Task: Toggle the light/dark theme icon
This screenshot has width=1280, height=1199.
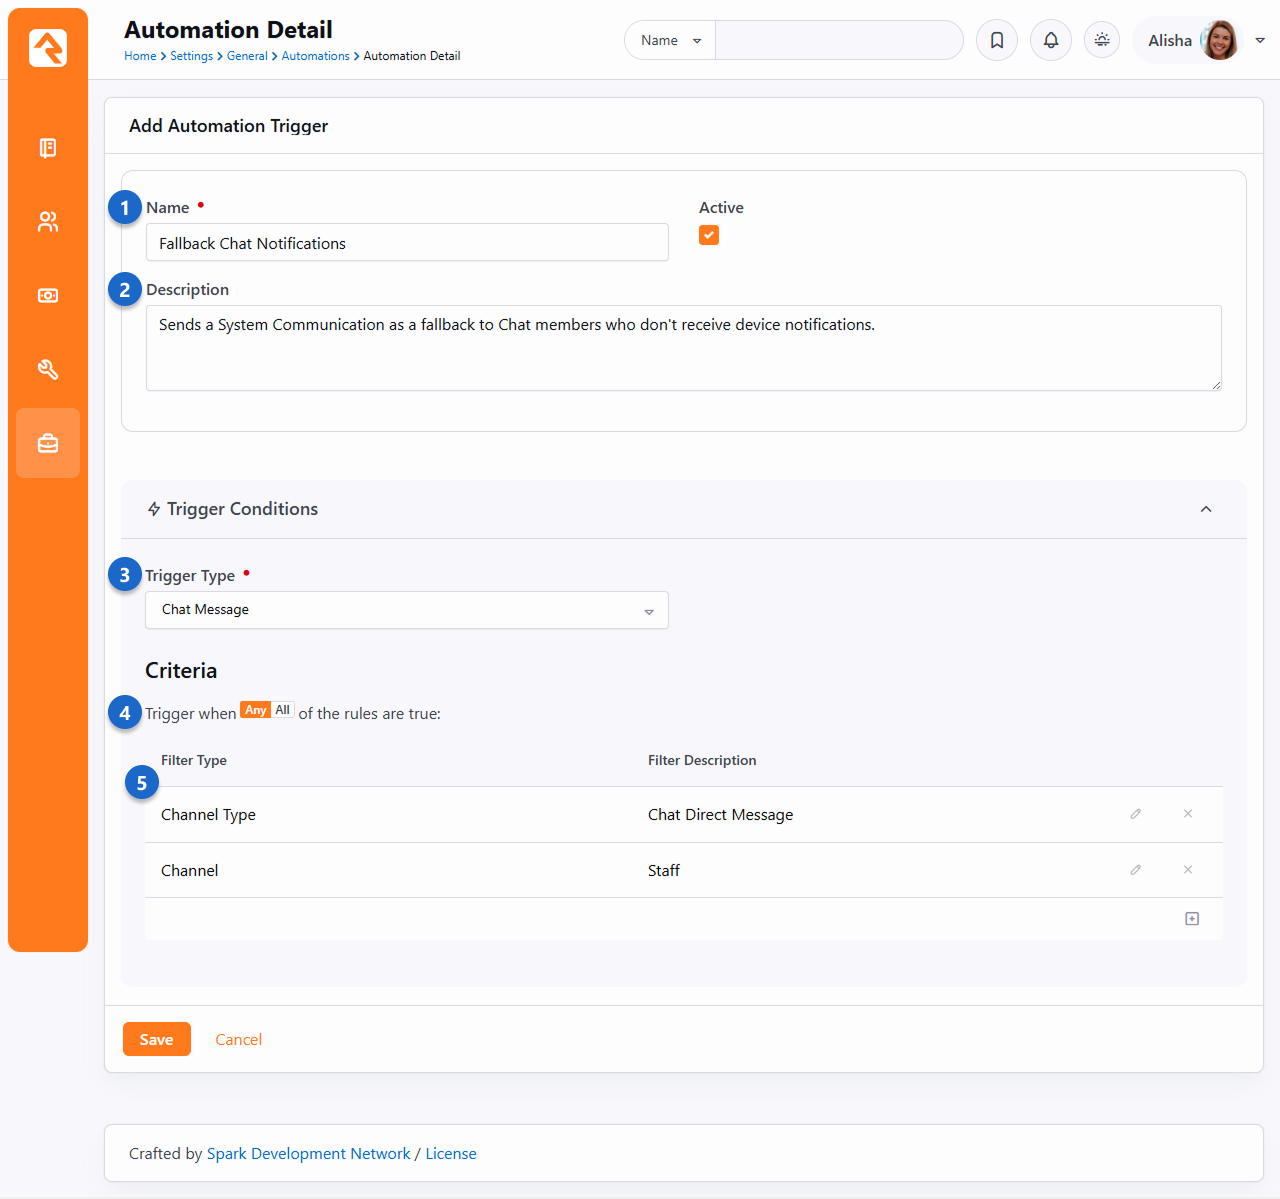Action: click(1102, 40)
